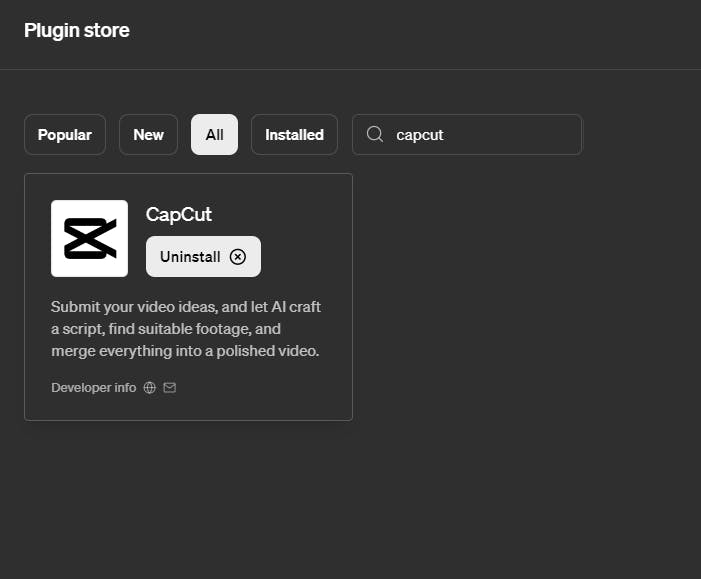Screen dimensions: 701x579
Task: Open developer website via globe icon
Action: pyautogui.click(x=149, y=388)
